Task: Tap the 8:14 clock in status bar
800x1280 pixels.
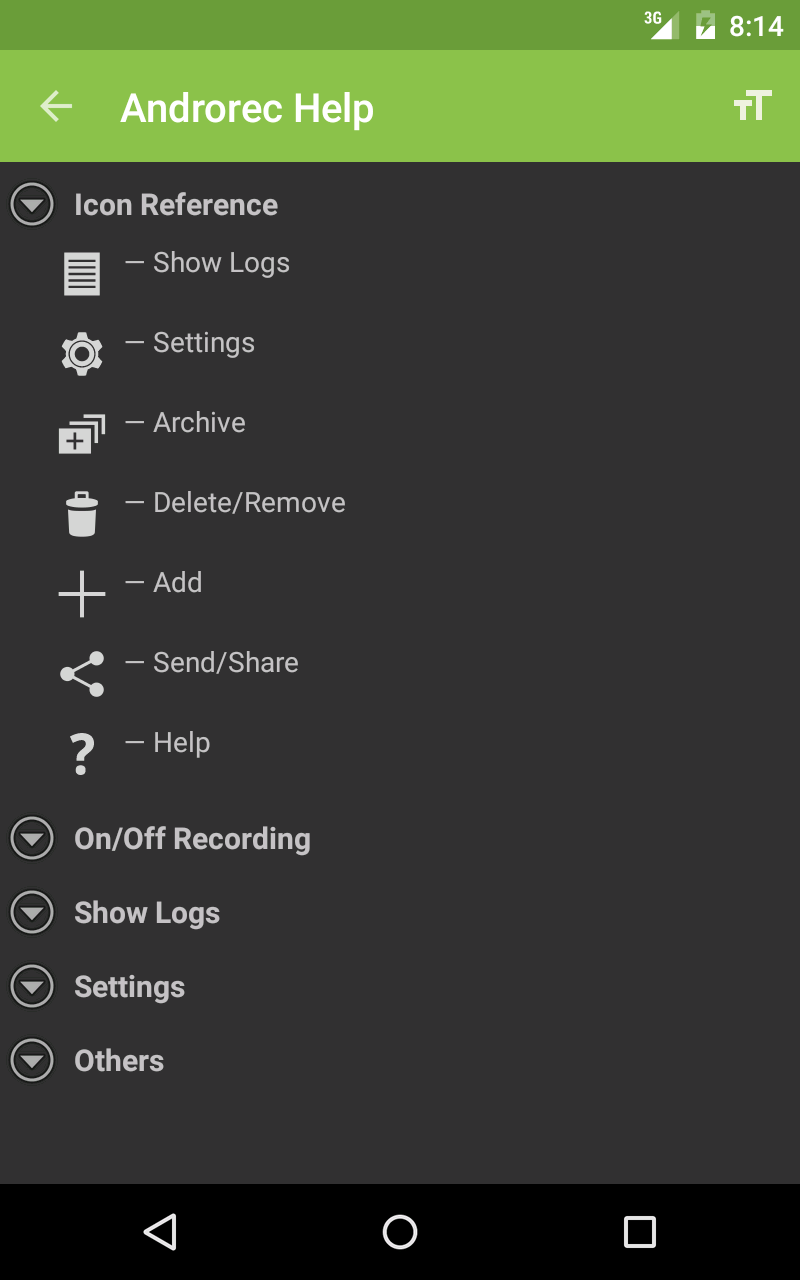Action: 756,26
